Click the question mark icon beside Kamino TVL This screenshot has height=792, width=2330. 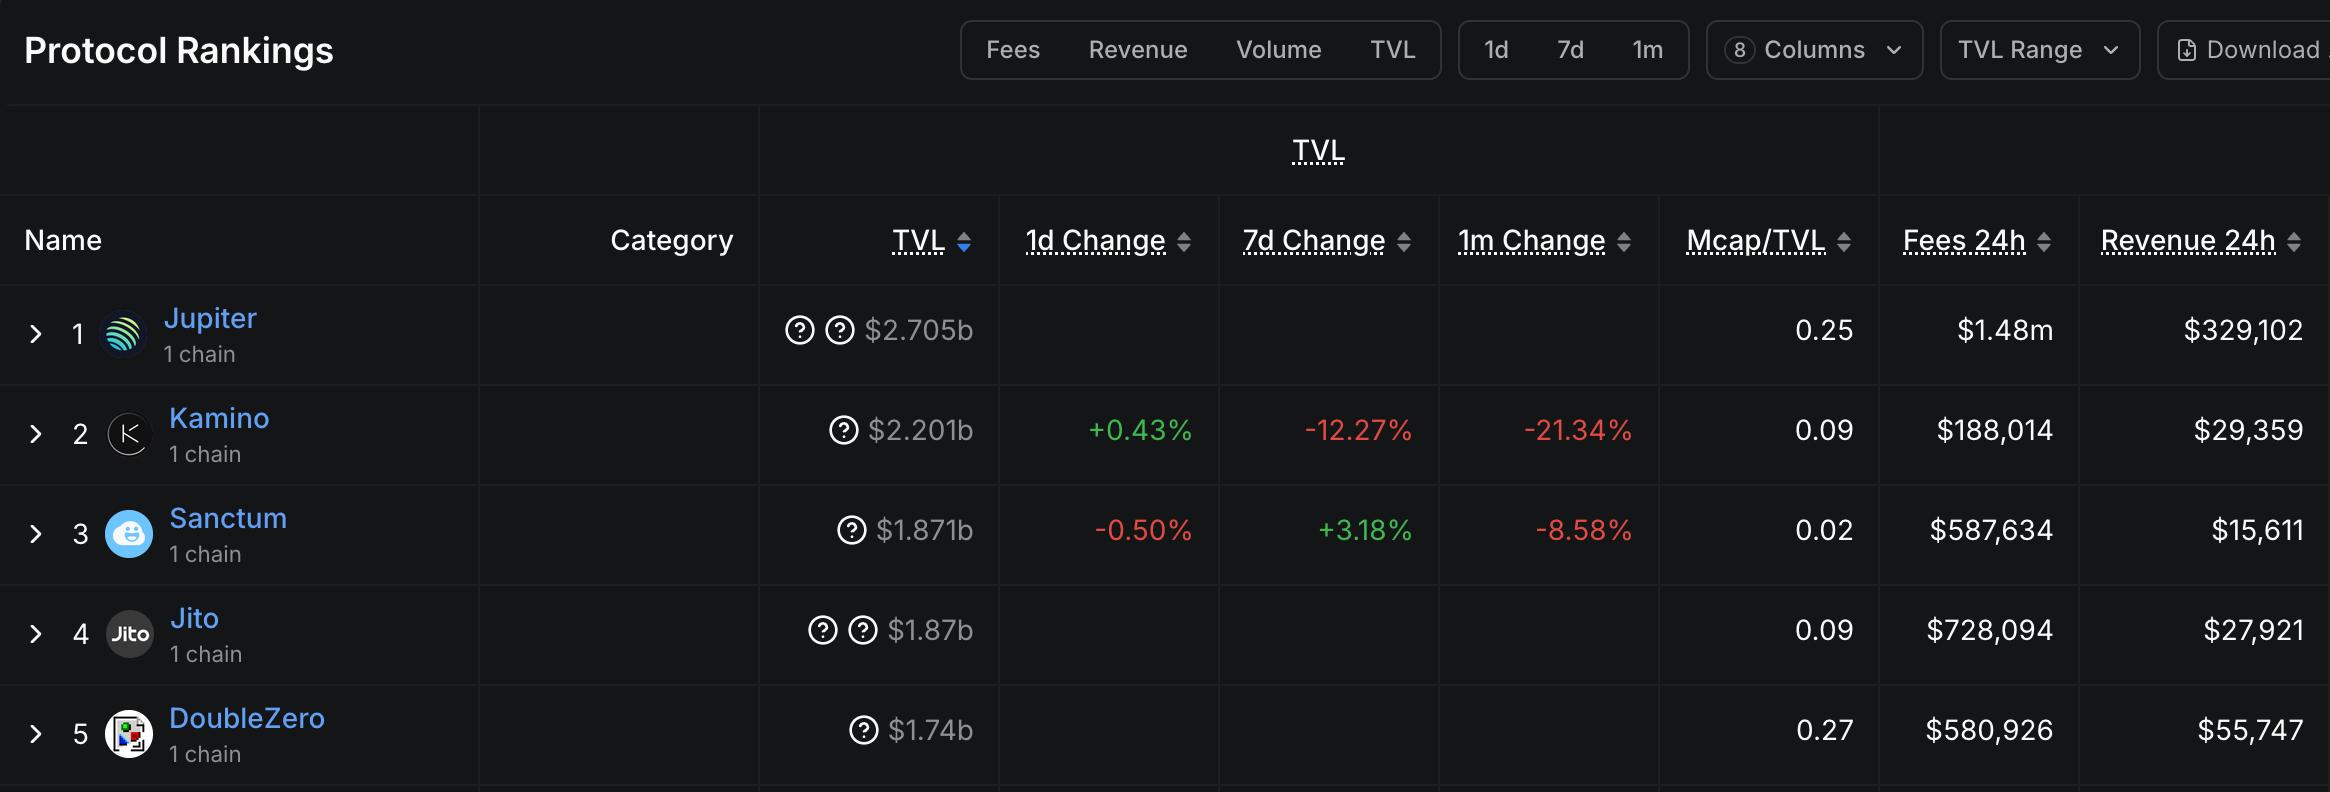844,430
